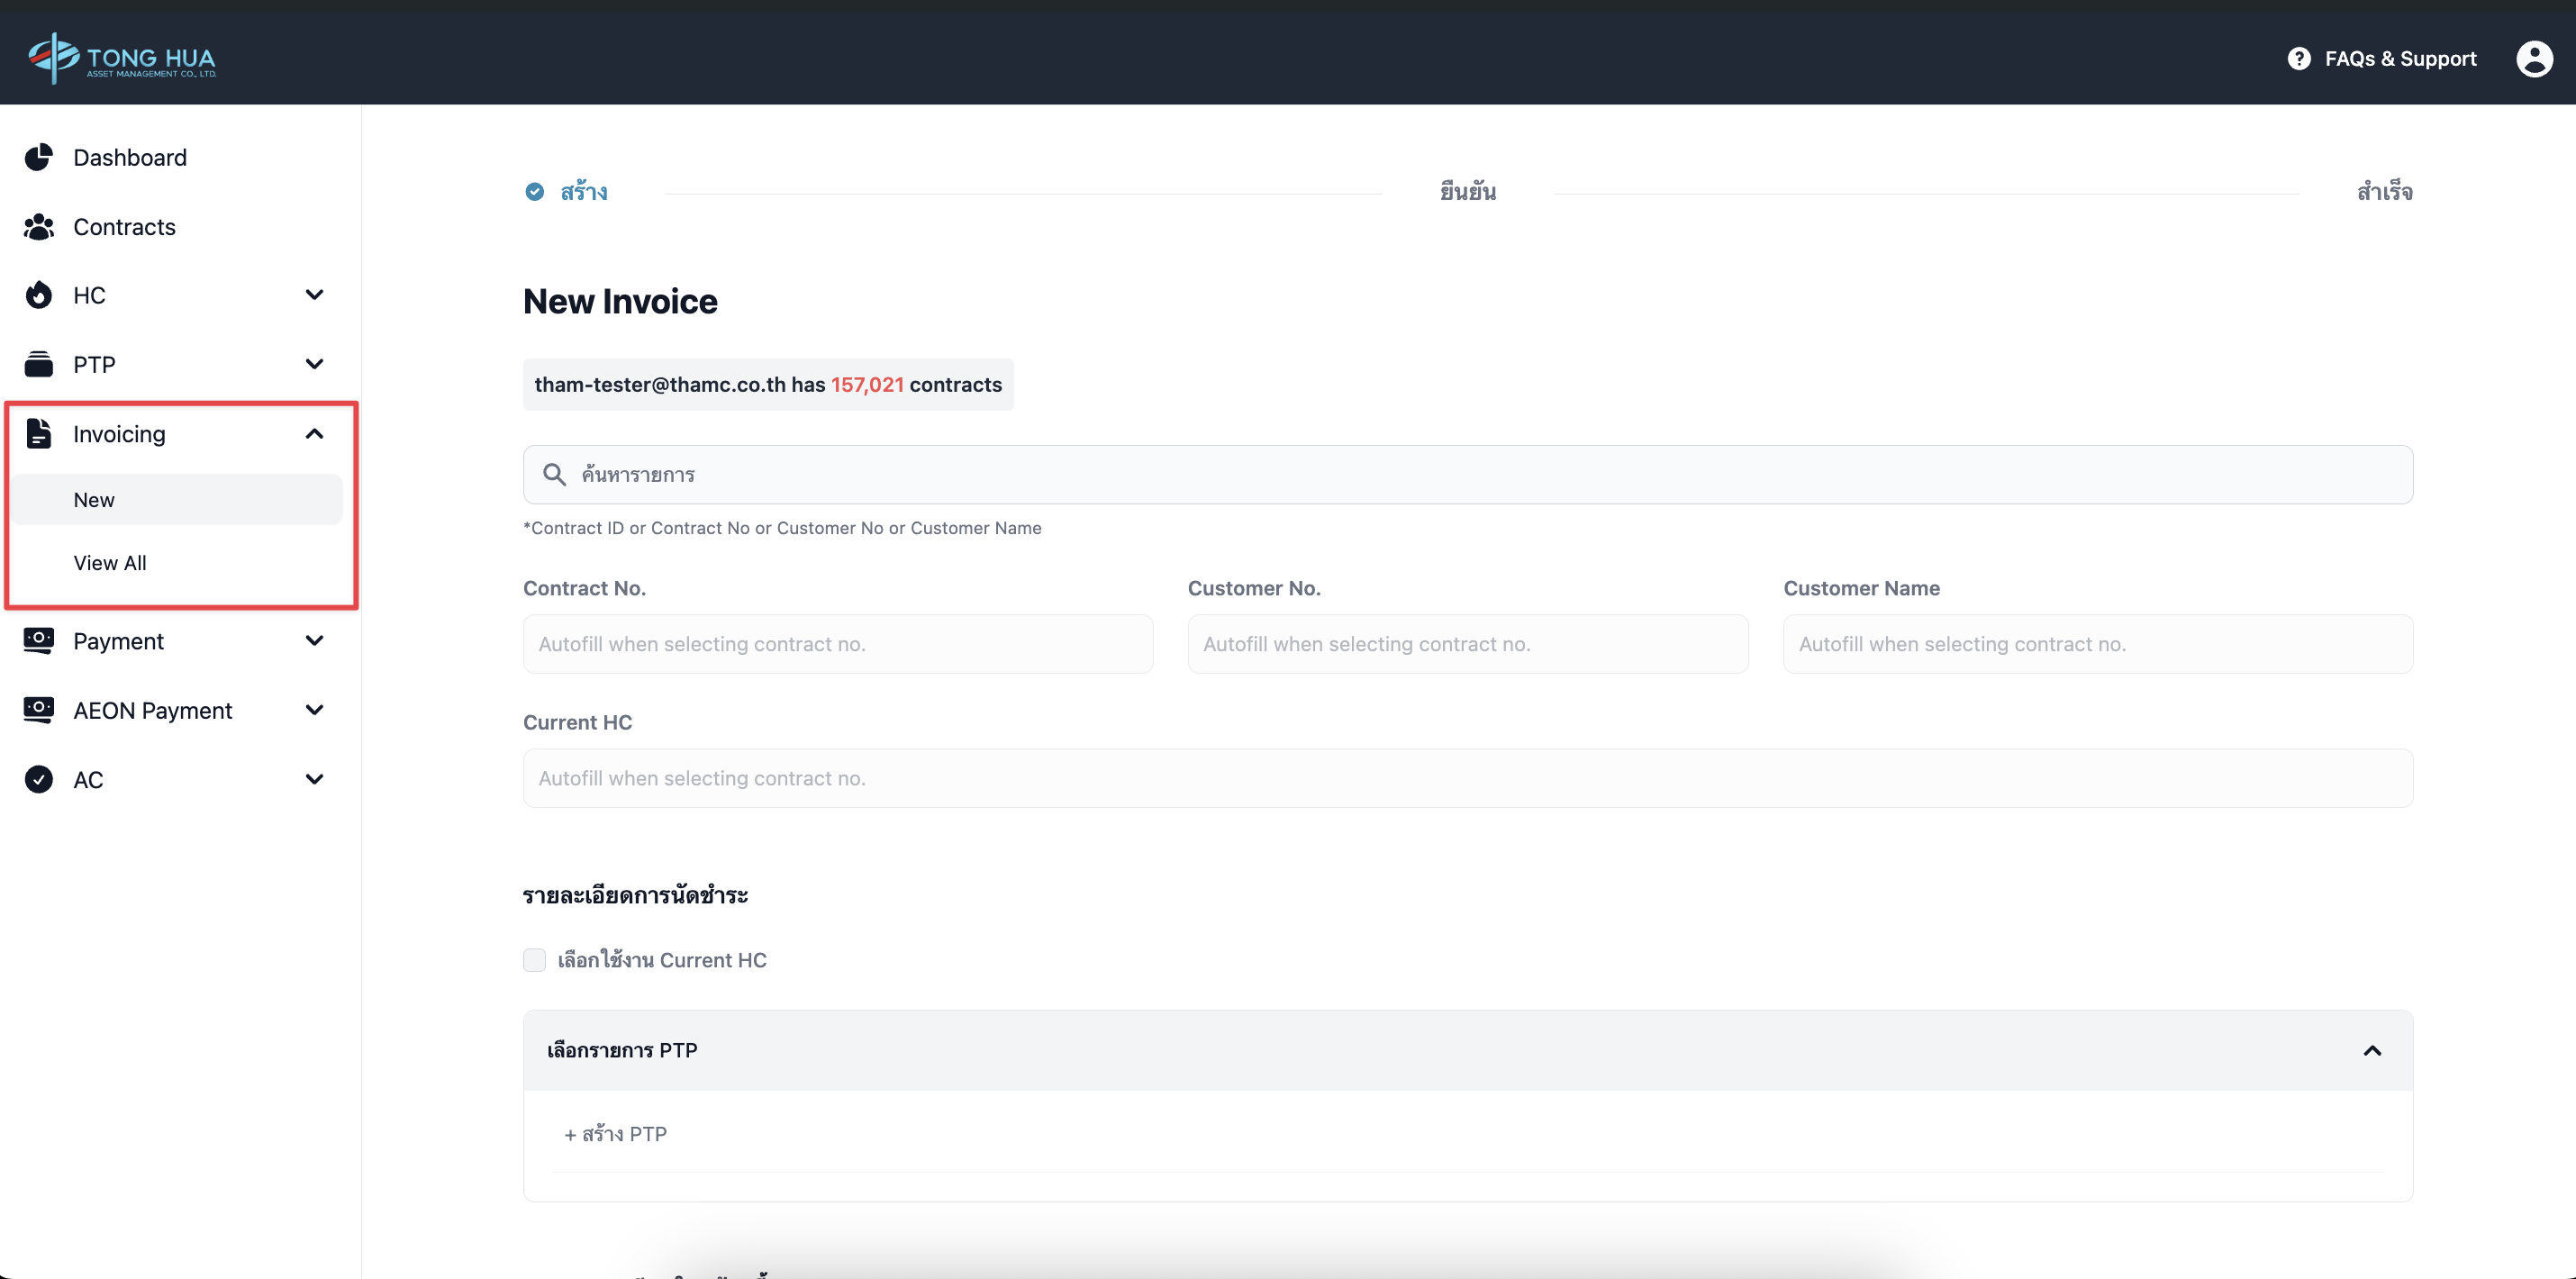Viewport: 2576px width, 1279px height.
Task: Click the ค้นหารายการ search field
Action: coord(1466,475)
